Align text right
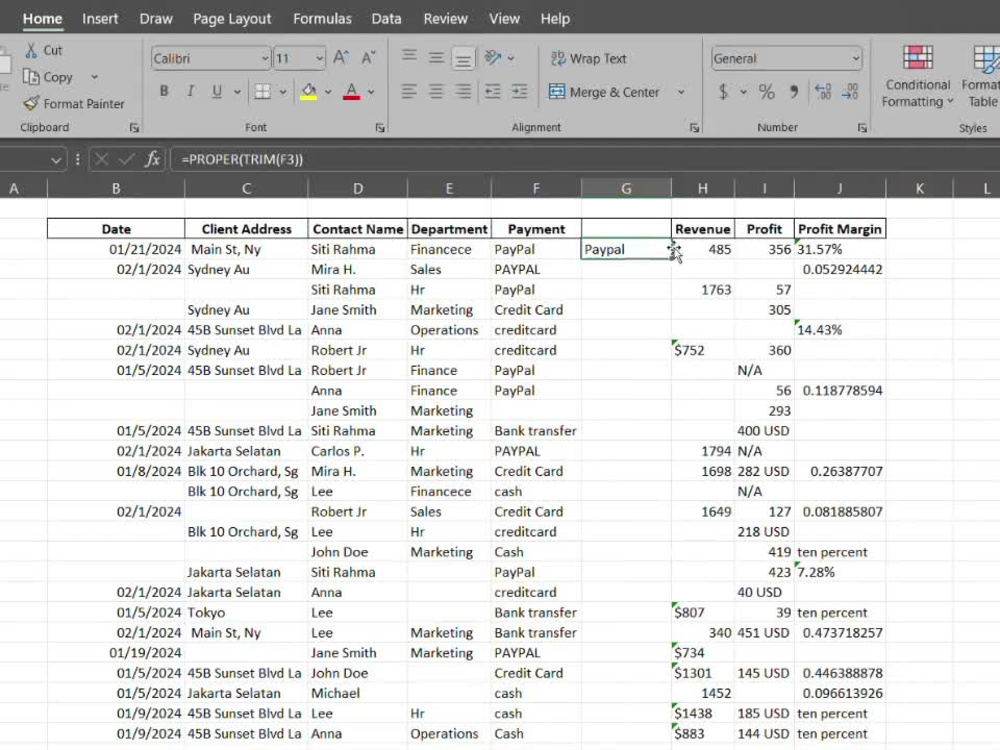 click(x=464, y=92)
